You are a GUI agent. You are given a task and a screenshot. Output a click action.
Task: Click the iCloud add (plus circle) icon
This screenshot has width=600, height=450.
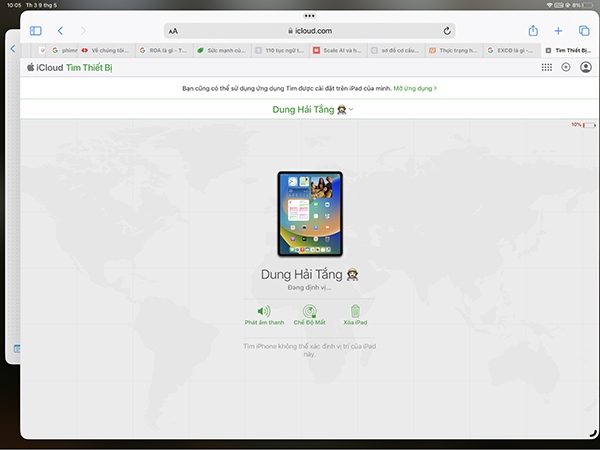tap(566, 67)
